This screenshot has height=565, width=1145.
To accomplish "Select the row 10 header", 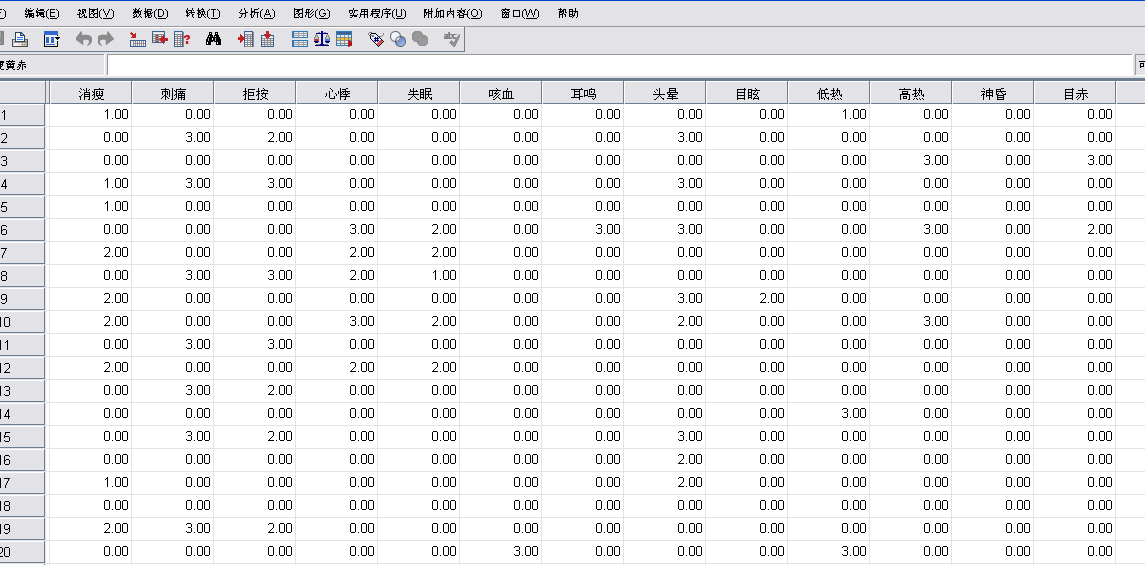I will click(22, 322).
